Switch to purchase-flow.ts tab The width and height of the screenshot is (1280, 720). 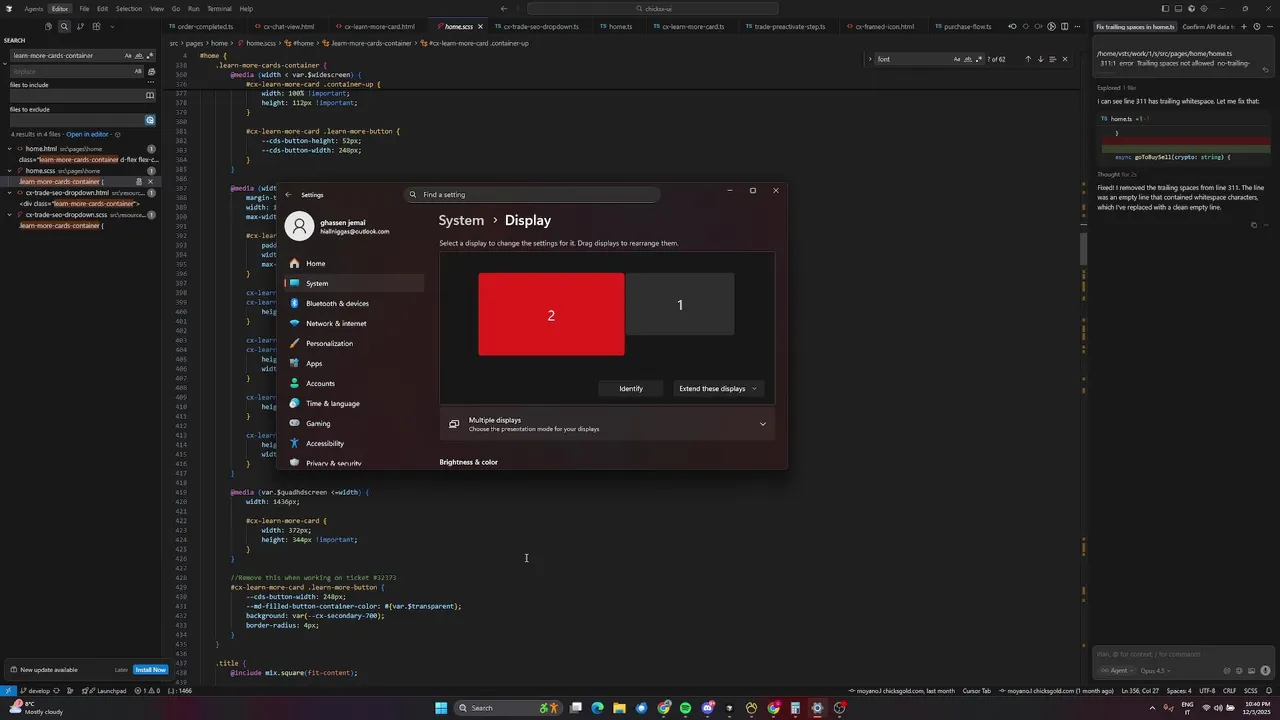961,27
